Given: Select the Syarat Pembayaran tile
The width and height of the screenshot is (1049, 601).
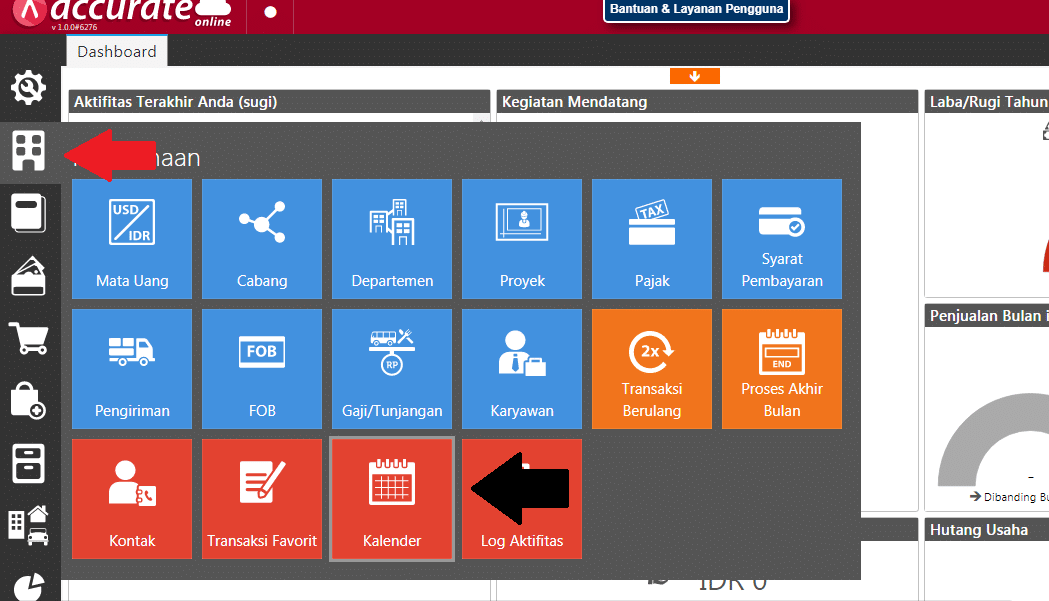Looking at the screenshot, I should pyautogui.click(x=781, y=239).
